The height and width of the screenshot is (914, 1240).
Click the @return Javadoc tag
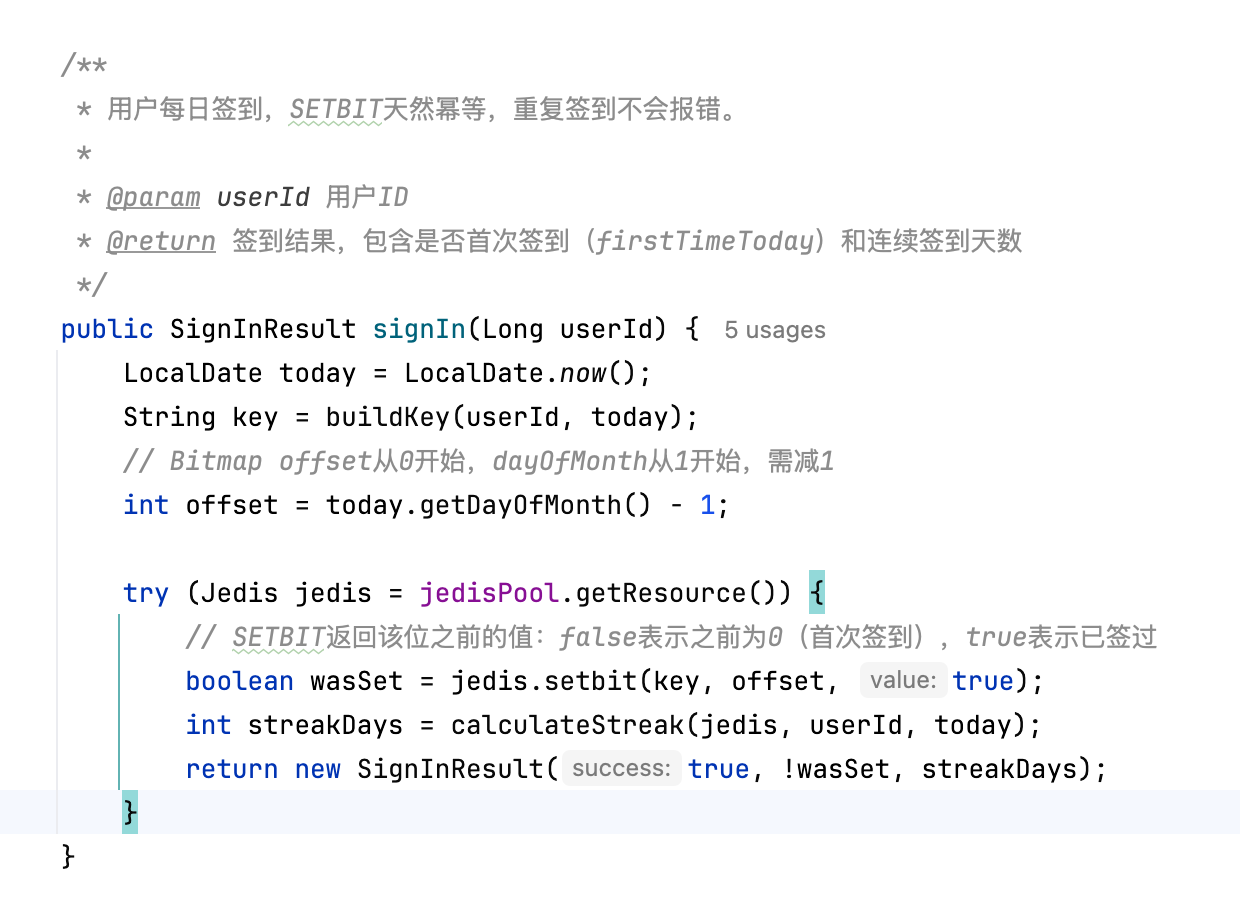(x=161, y=241)
